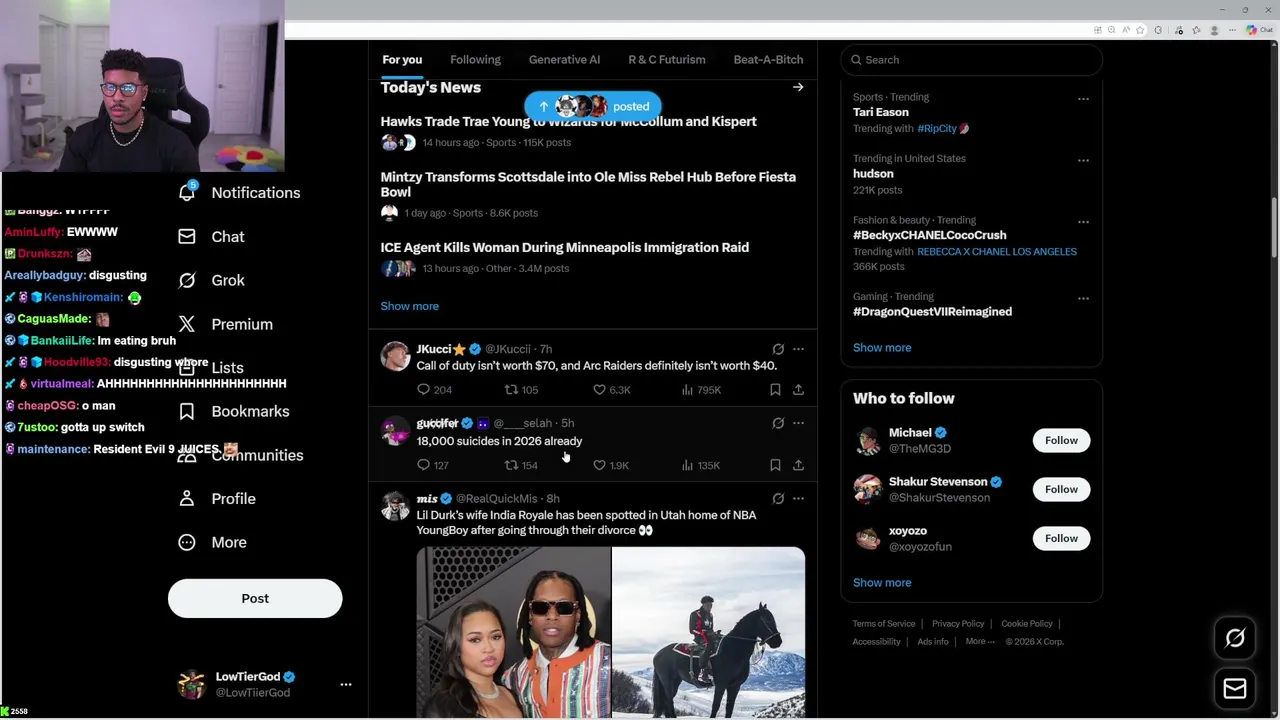Show more Who to follow suggestions
This screenshot has height=720, width=1280.
(882, 583)
